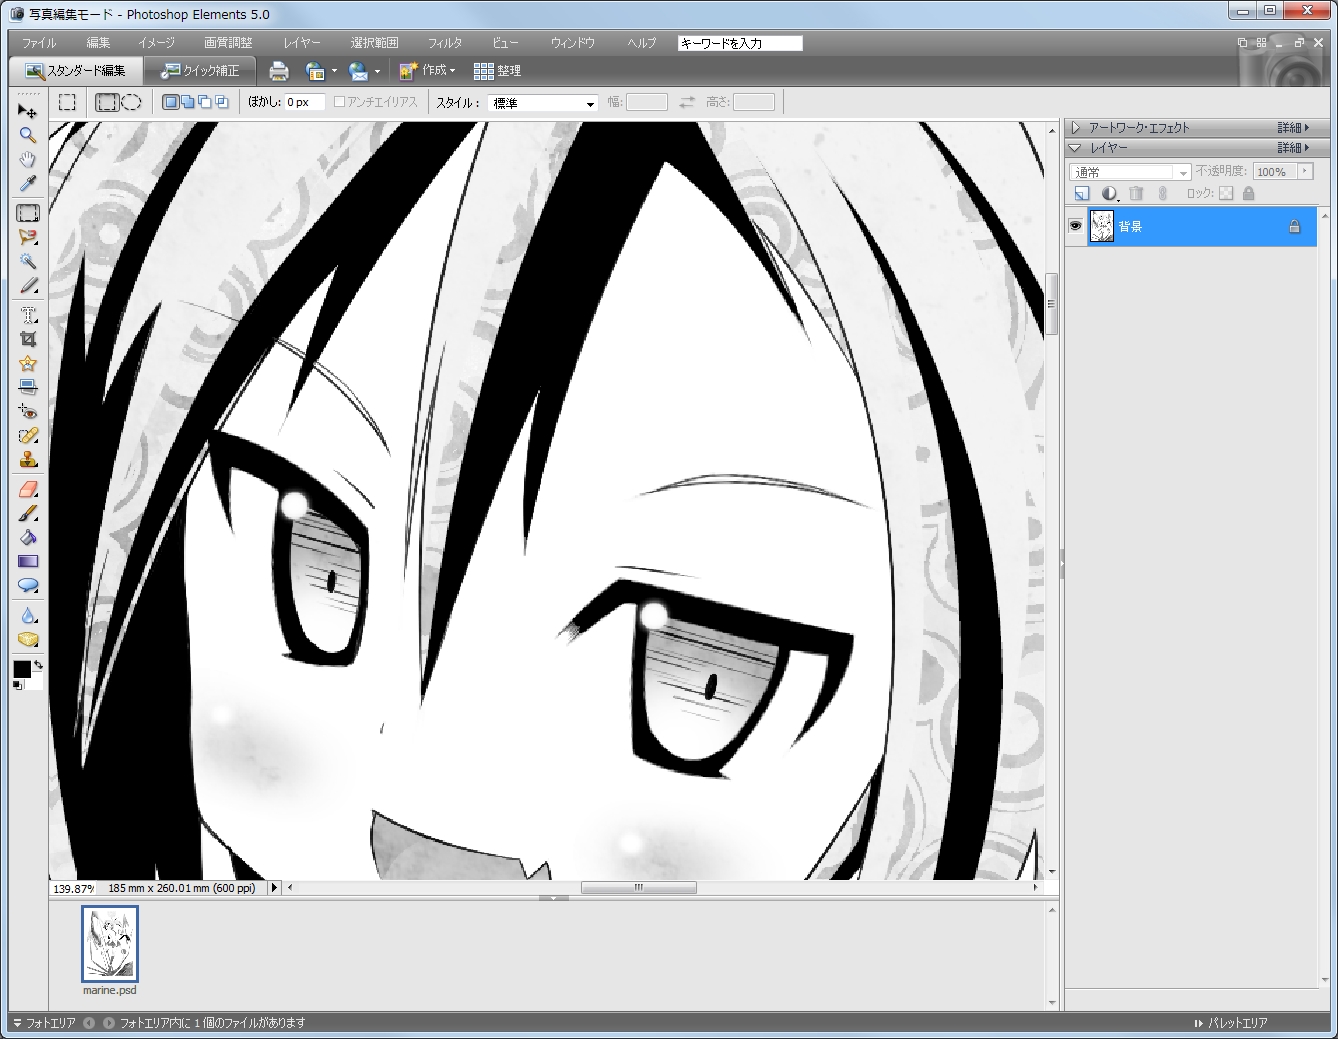Choose the Magnetic Lasso tool

pyautogui.click(x=27, y=237)
